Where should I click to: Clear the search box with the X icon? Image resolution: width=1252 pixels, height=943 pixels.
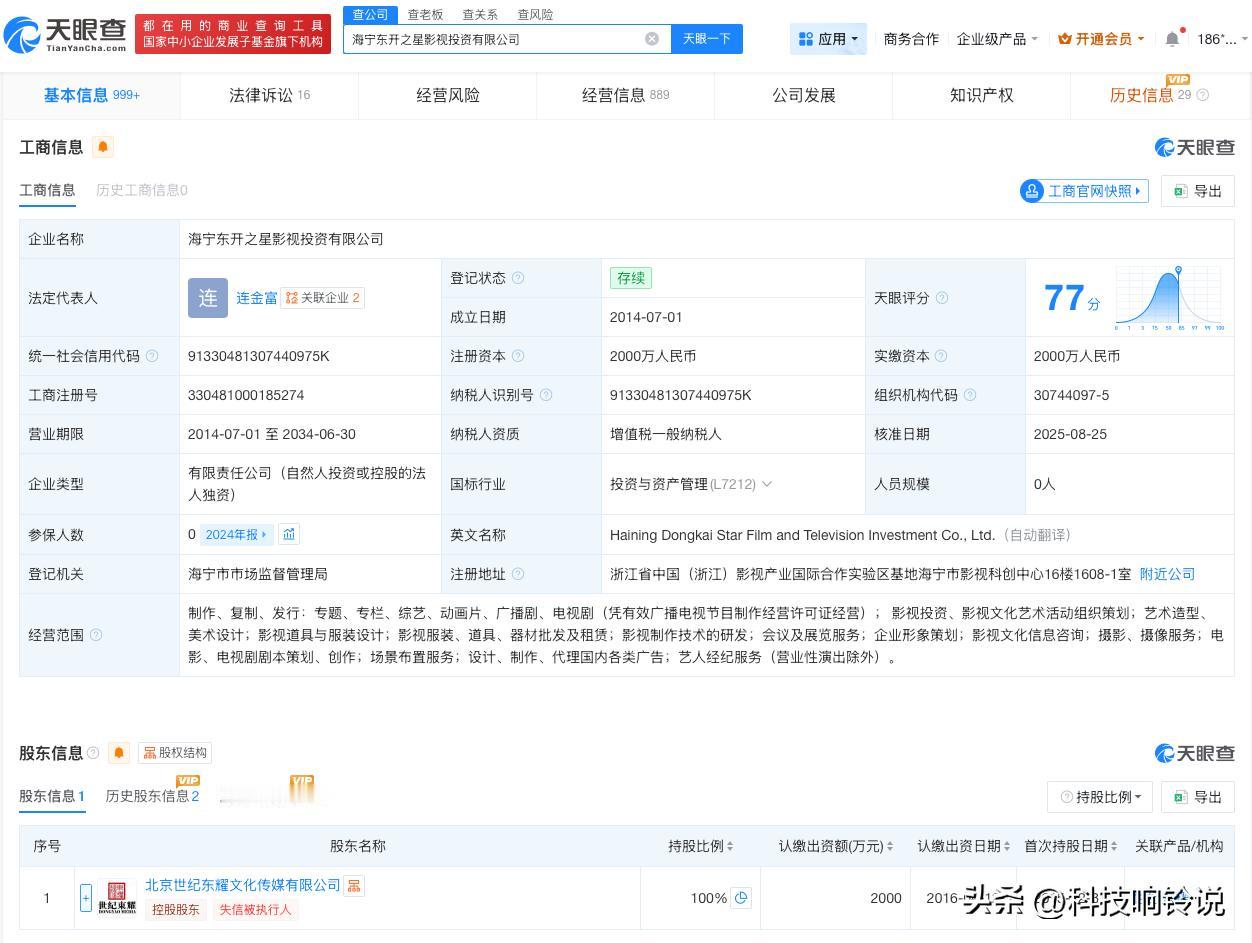coord(652,39)
